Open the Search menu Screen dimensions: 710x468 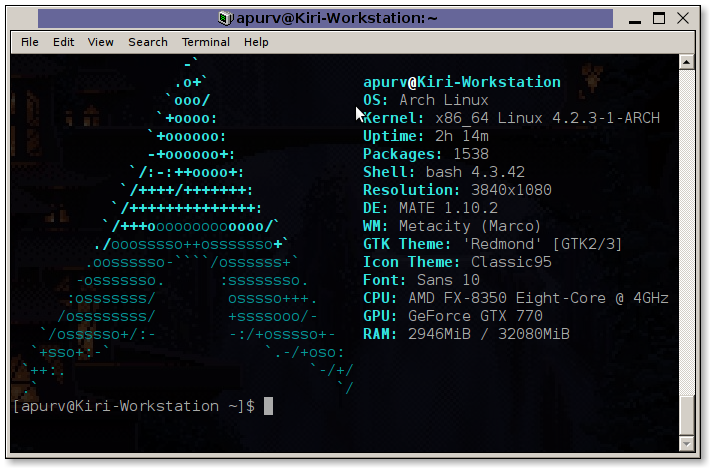pos(148,42)
